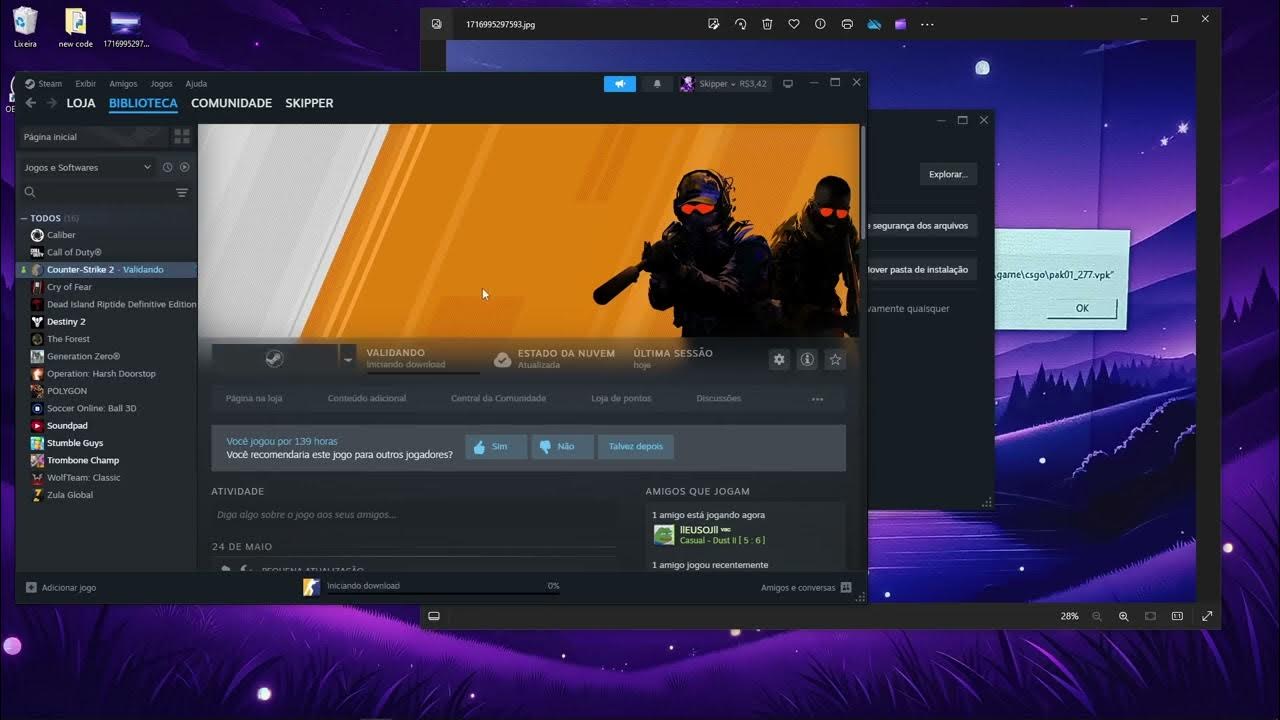Image resolution: width=1280 pixels, height=720 pixels.
Task: Click Não thumbs down button
Action: [562, 446]
